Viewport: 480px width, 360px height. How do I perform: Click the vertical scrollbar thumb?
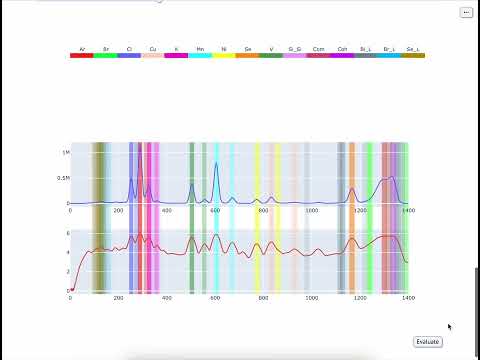pyautogui.click(x=477, y=312)
